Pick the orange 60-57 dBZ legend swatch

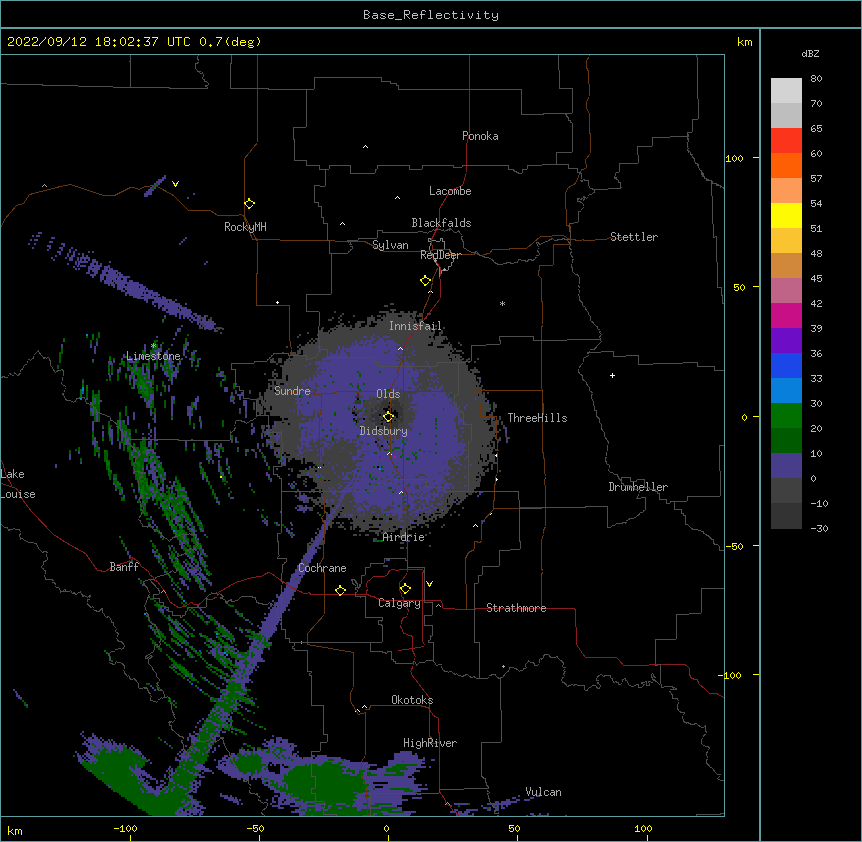point(786,165)
